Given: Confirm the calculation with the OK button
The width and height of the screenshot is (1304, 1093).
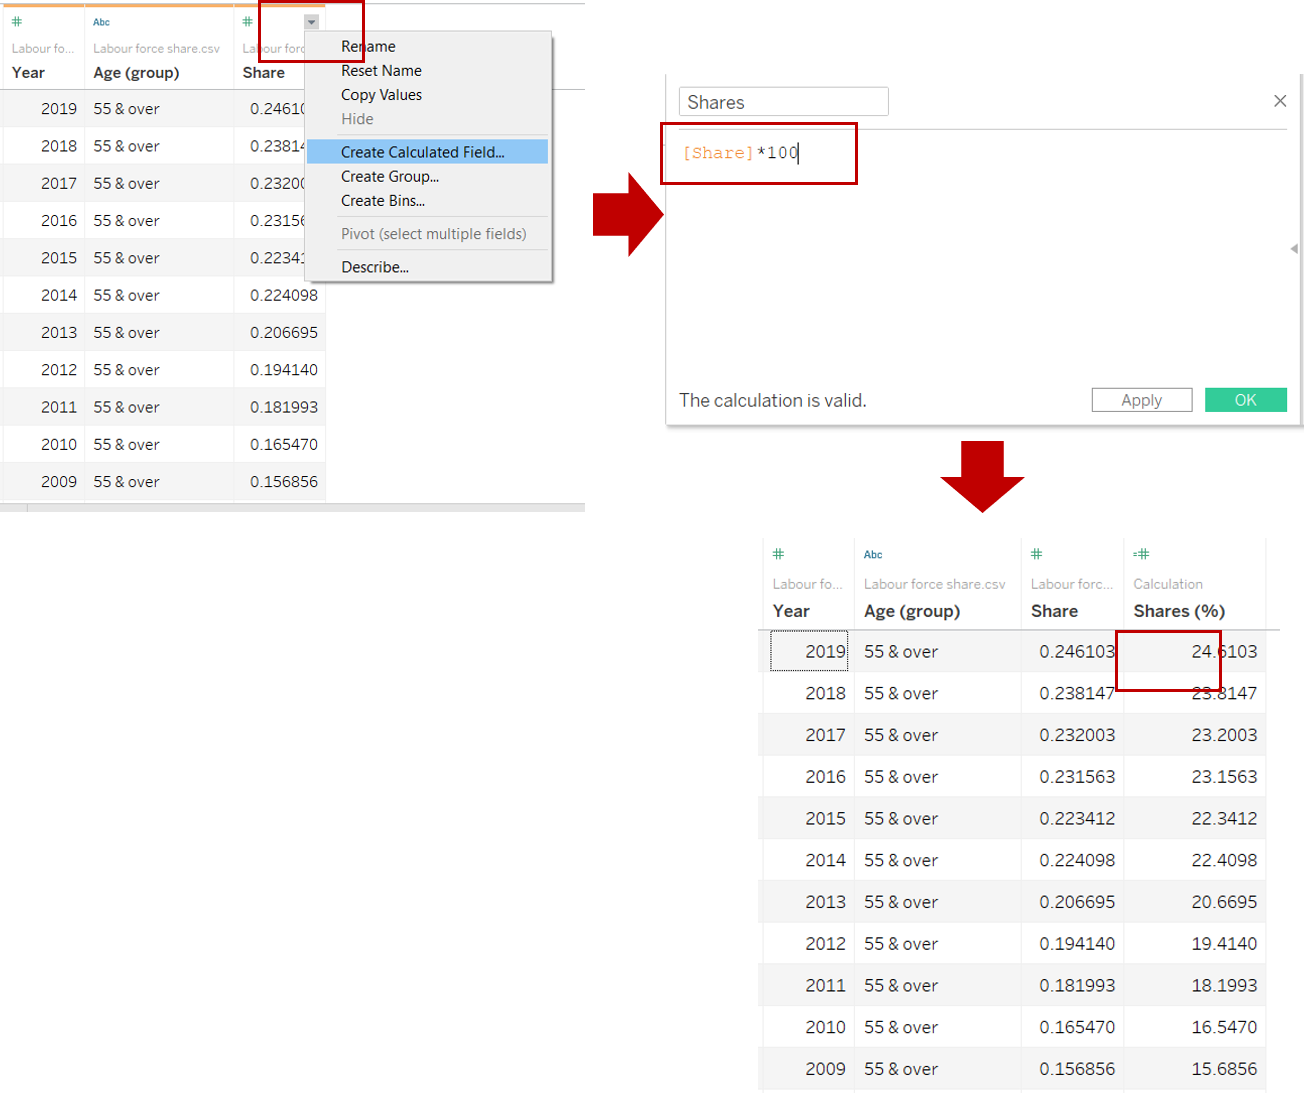Looking at the screenshot, I should coord(1245,400).
